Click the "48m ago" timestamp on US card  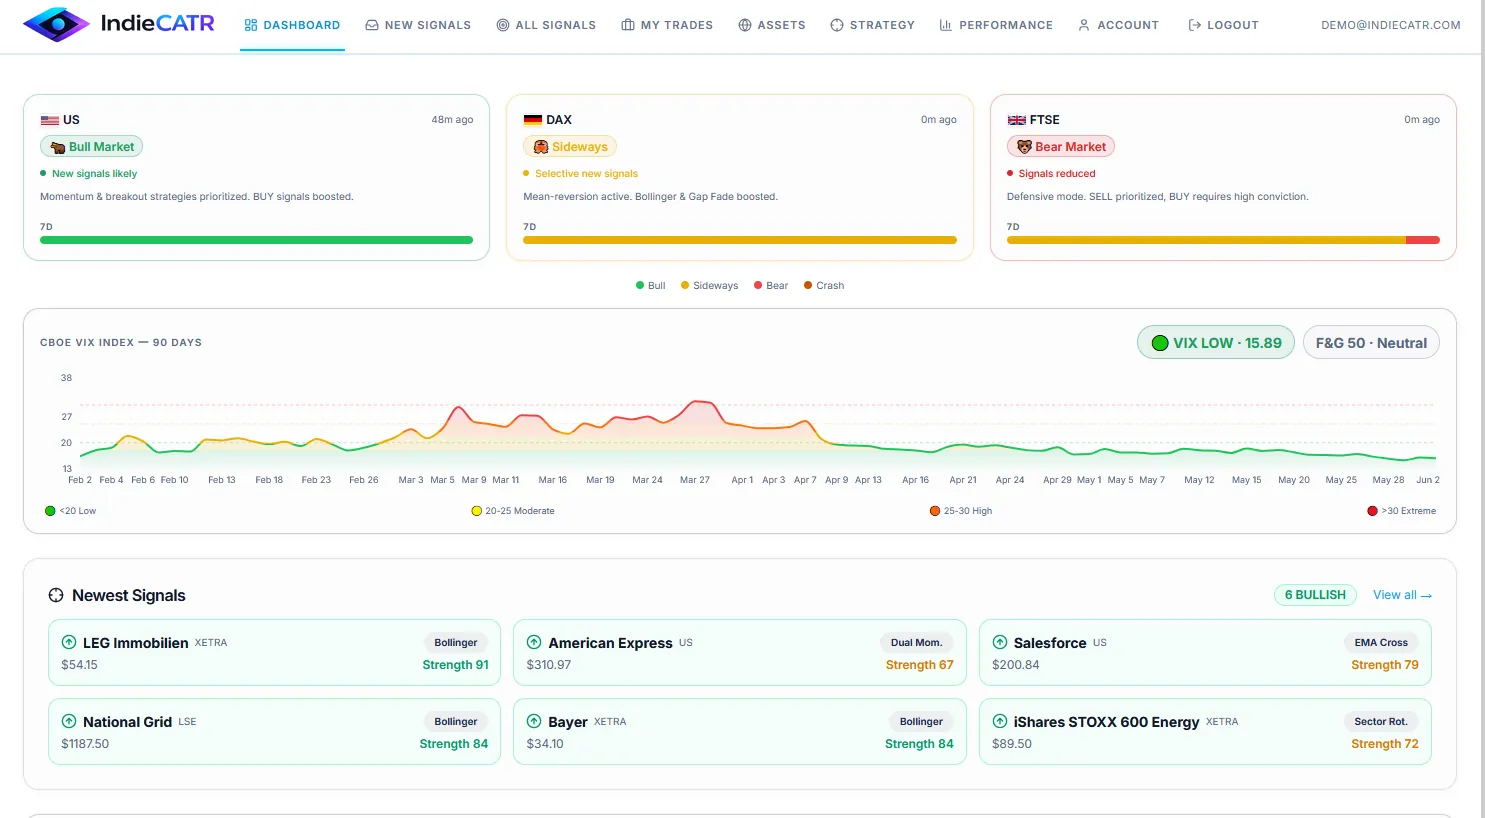(x=452, y=120)
